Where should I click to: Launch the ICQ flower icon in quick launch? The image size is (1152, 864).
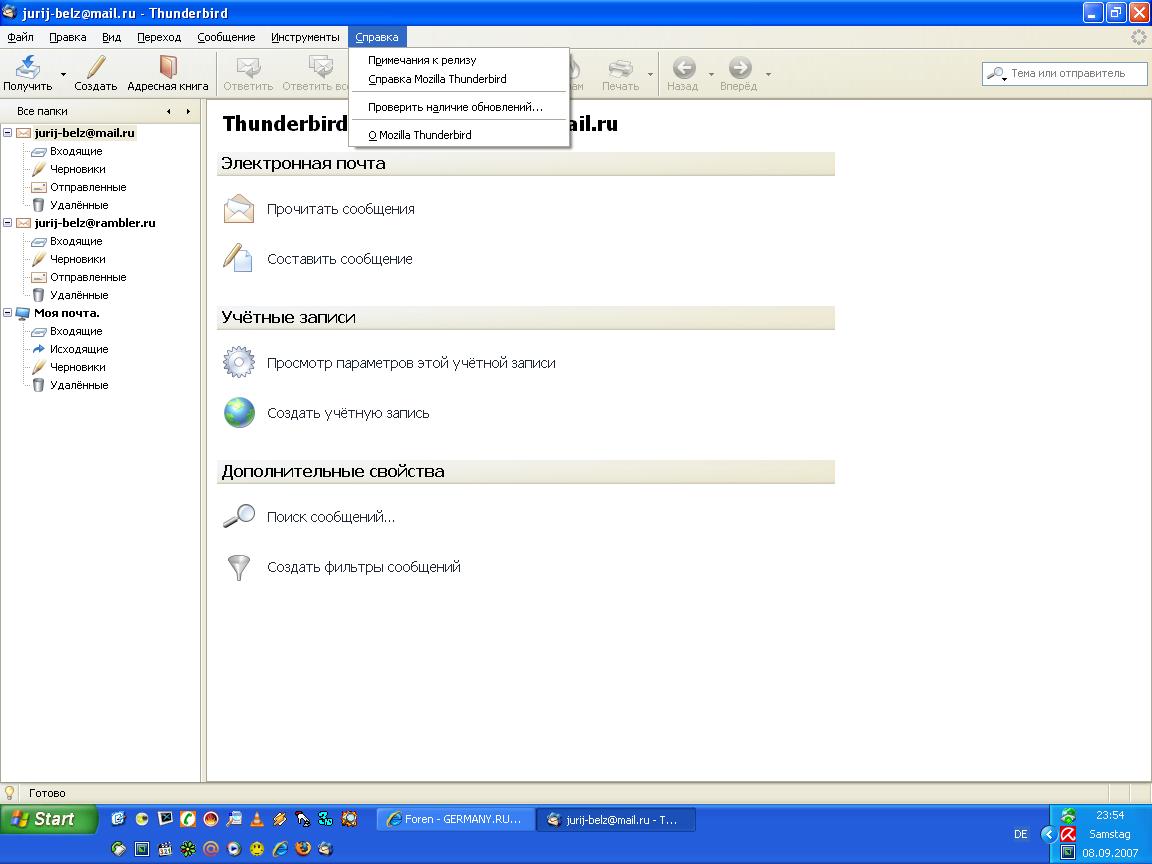coord(188,849)
